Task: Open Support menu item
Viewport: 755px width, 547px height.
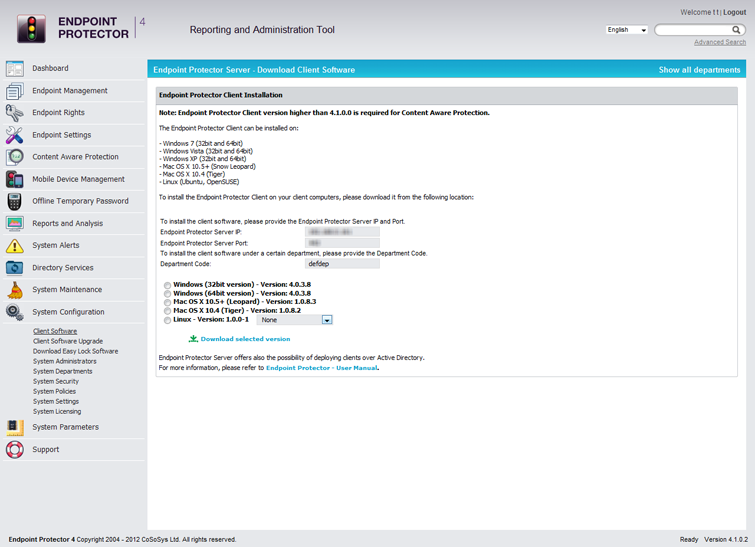Action: pos(46,449)
